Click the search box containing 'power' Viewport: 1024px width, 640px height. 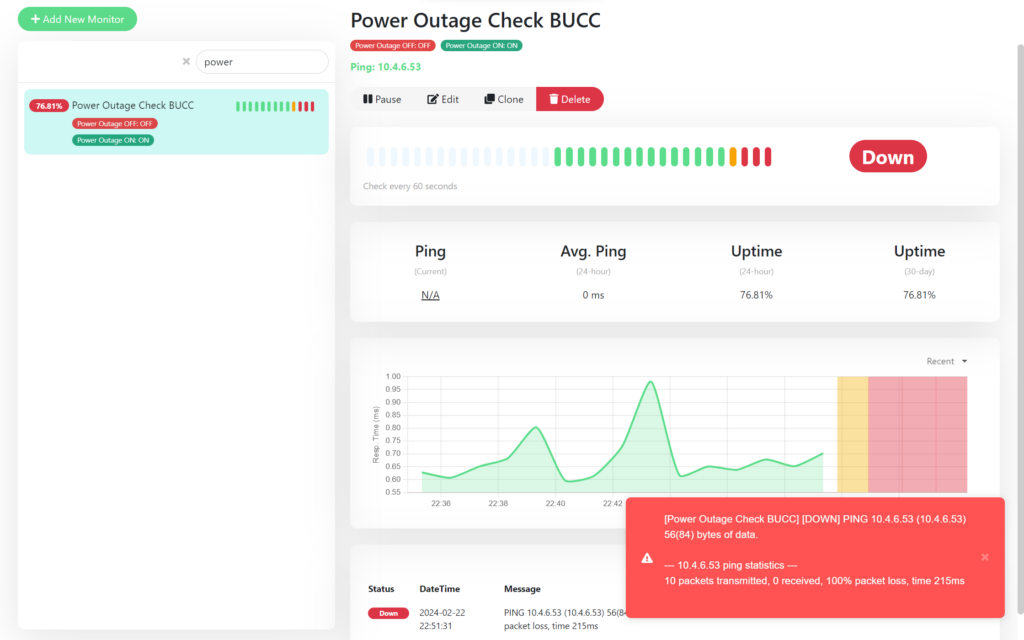tap(262, 62)
